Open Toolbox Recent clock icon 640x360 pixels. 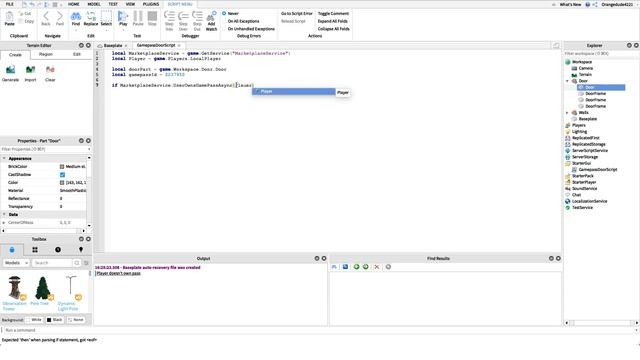[58, 250]
